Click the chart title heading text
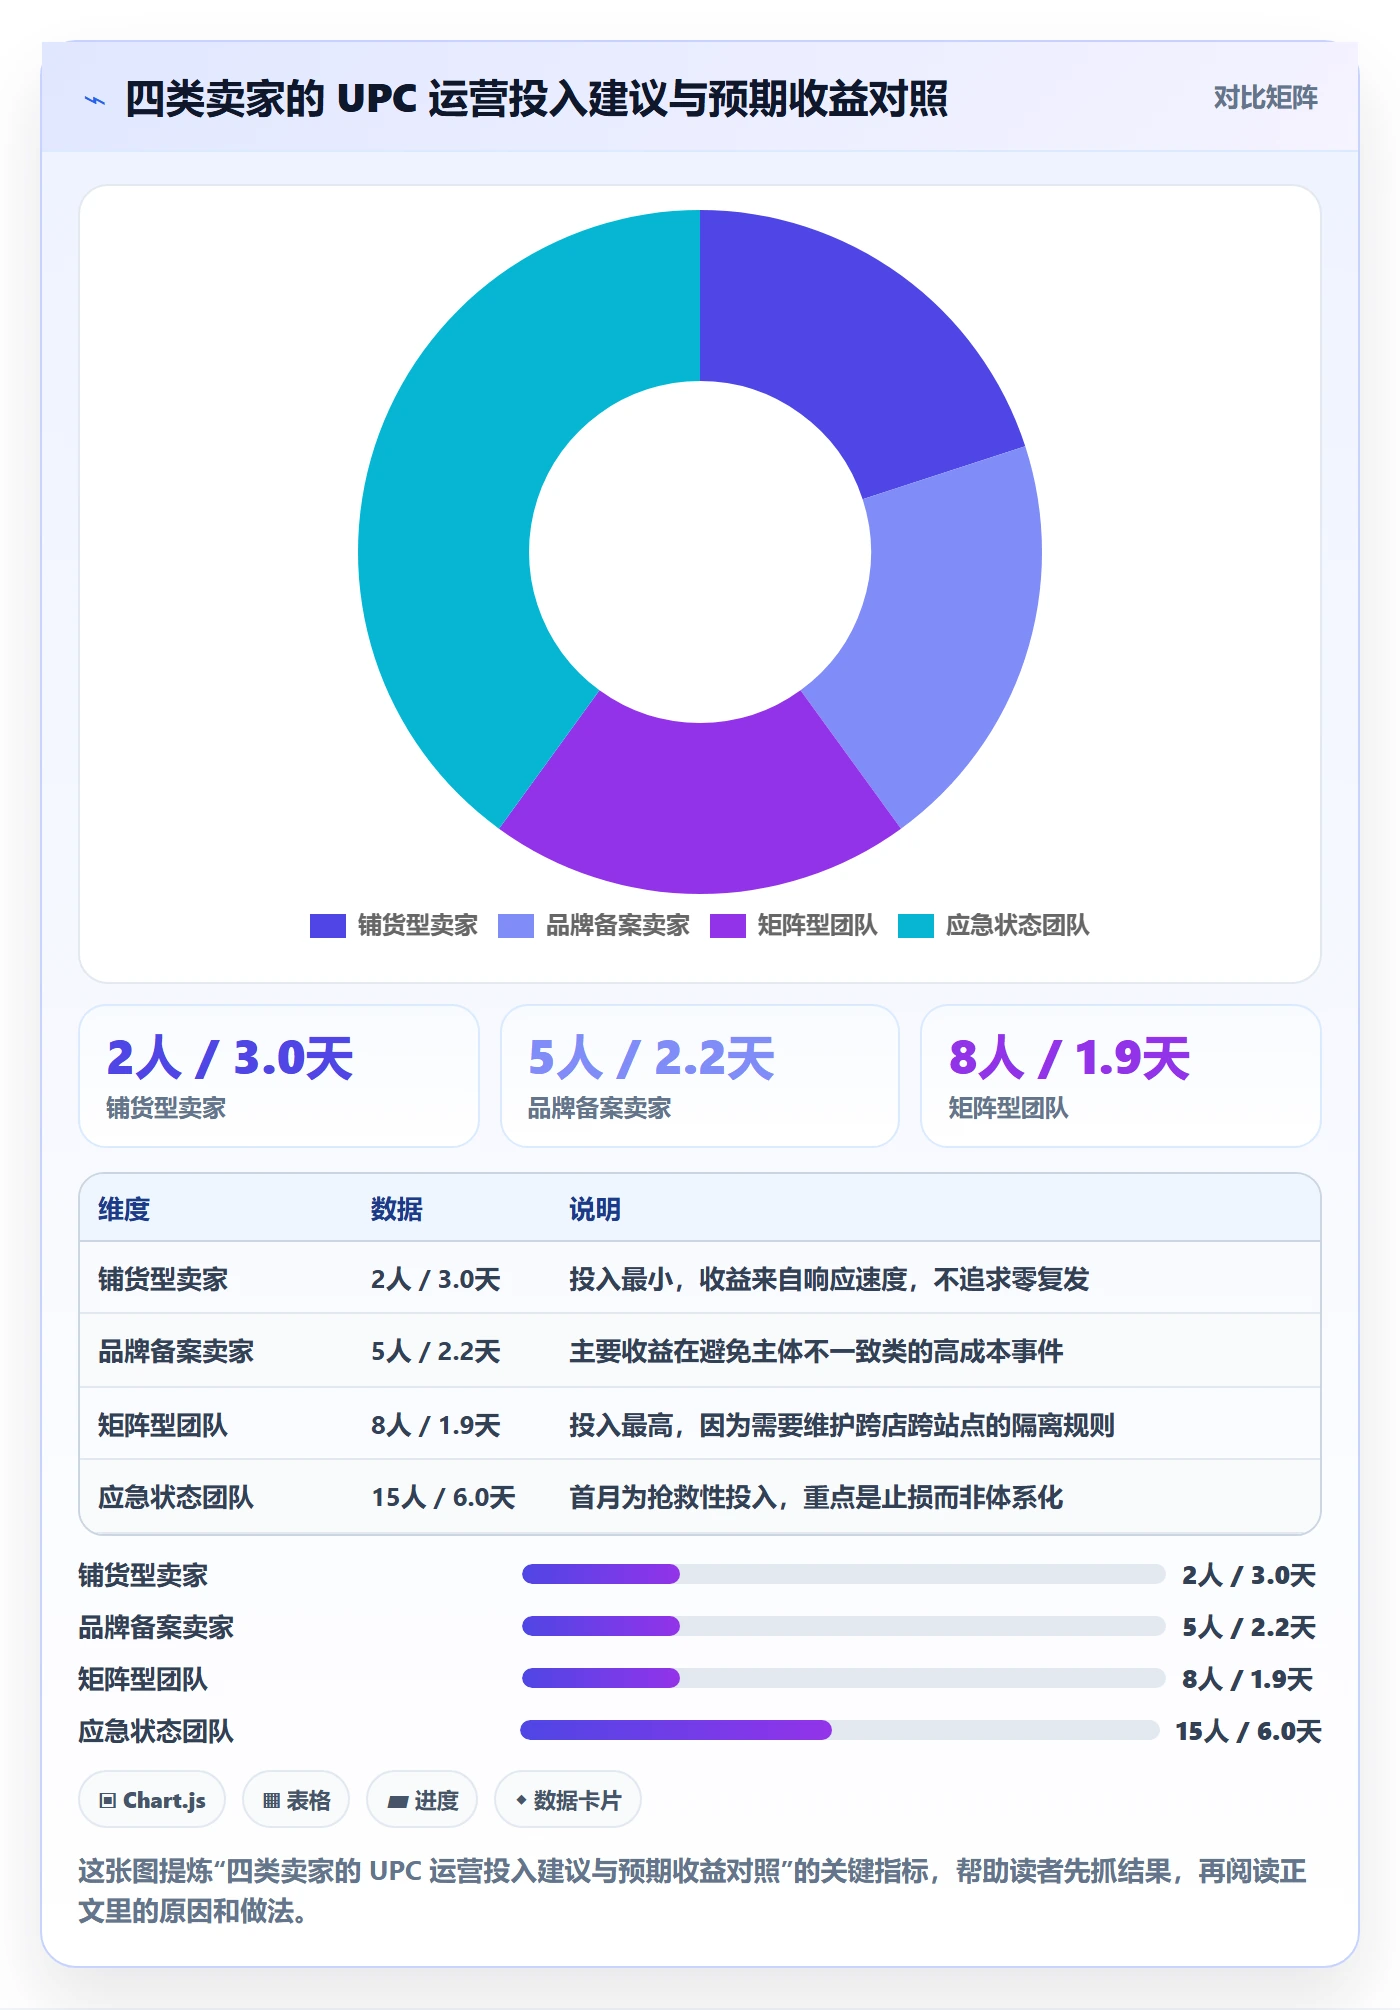1400x2010 pixels. (x=536, y=99)
